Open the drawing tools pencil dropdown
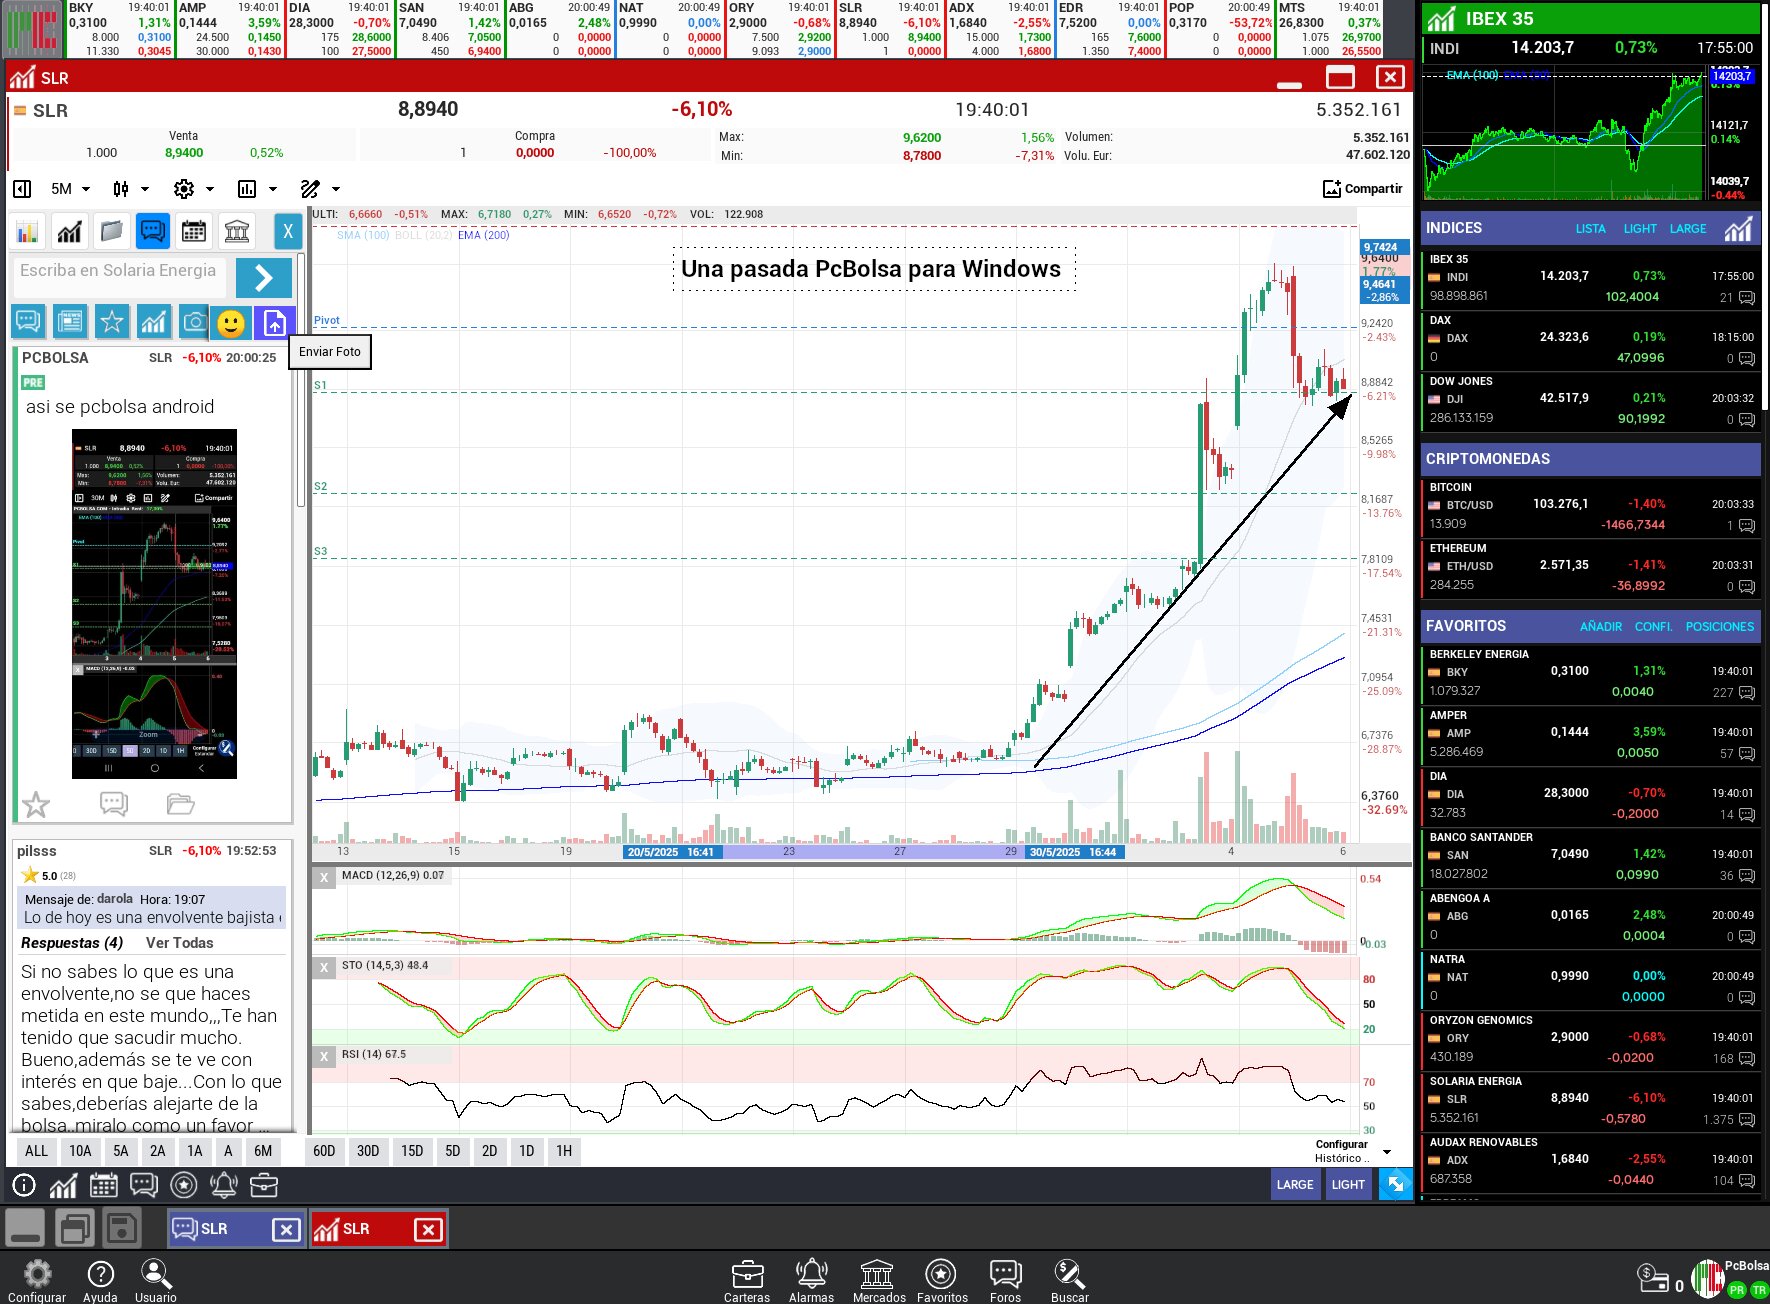1770x1304 pixels. tap(320, 189)
